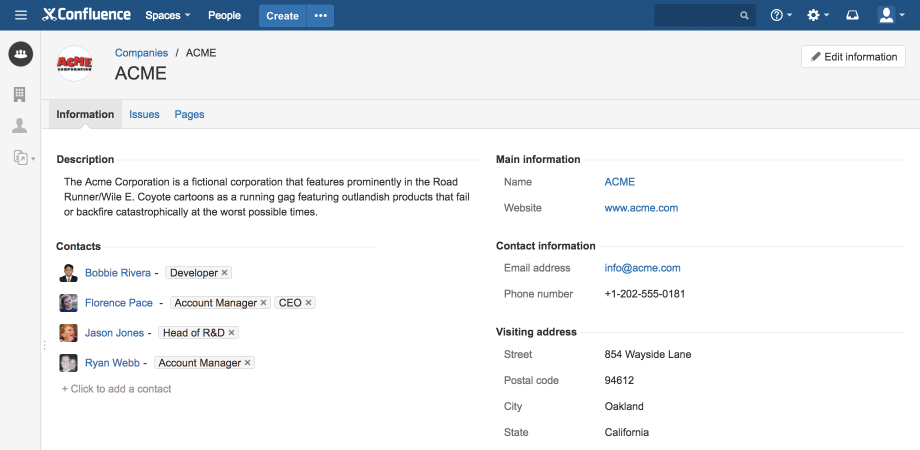Click the Confluence logo
Viewport: 920px width, 450px height.
[x=87, y=15]
